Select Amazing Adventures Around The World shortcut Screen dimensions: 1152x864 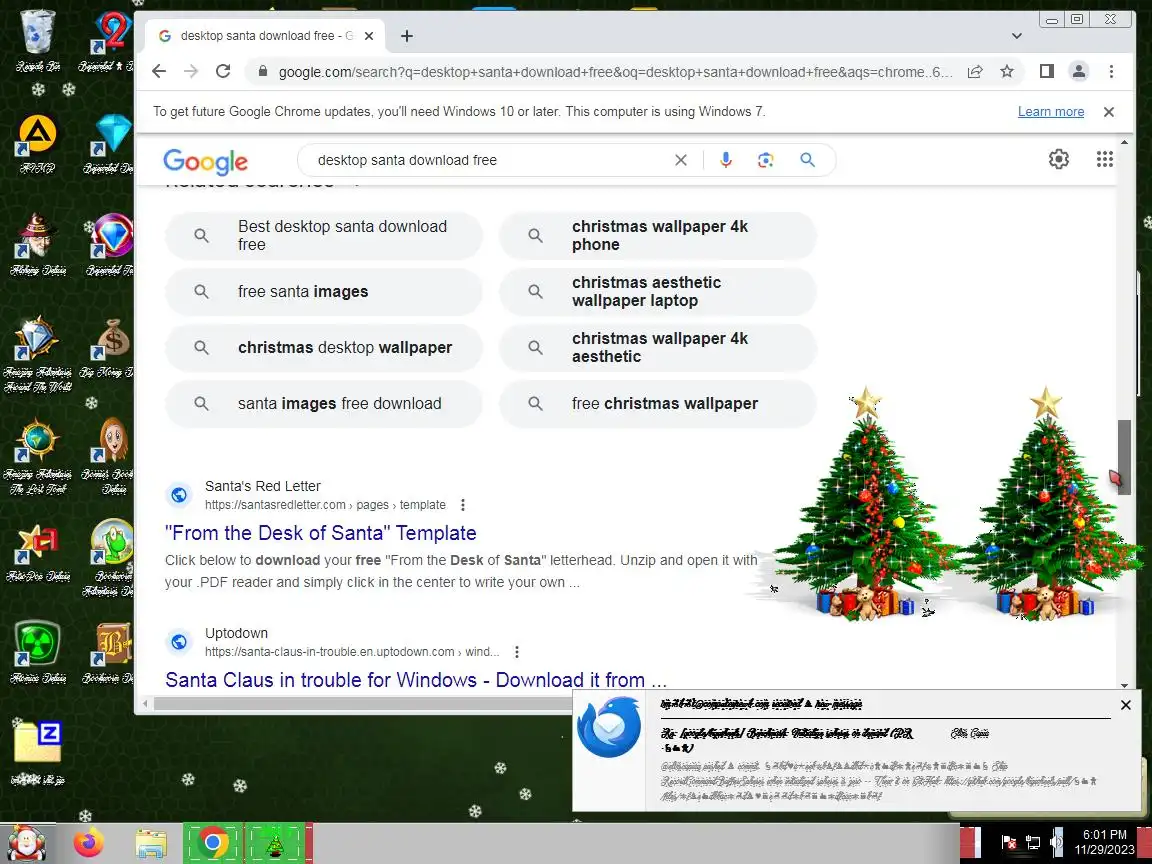(x=37, y=356)
